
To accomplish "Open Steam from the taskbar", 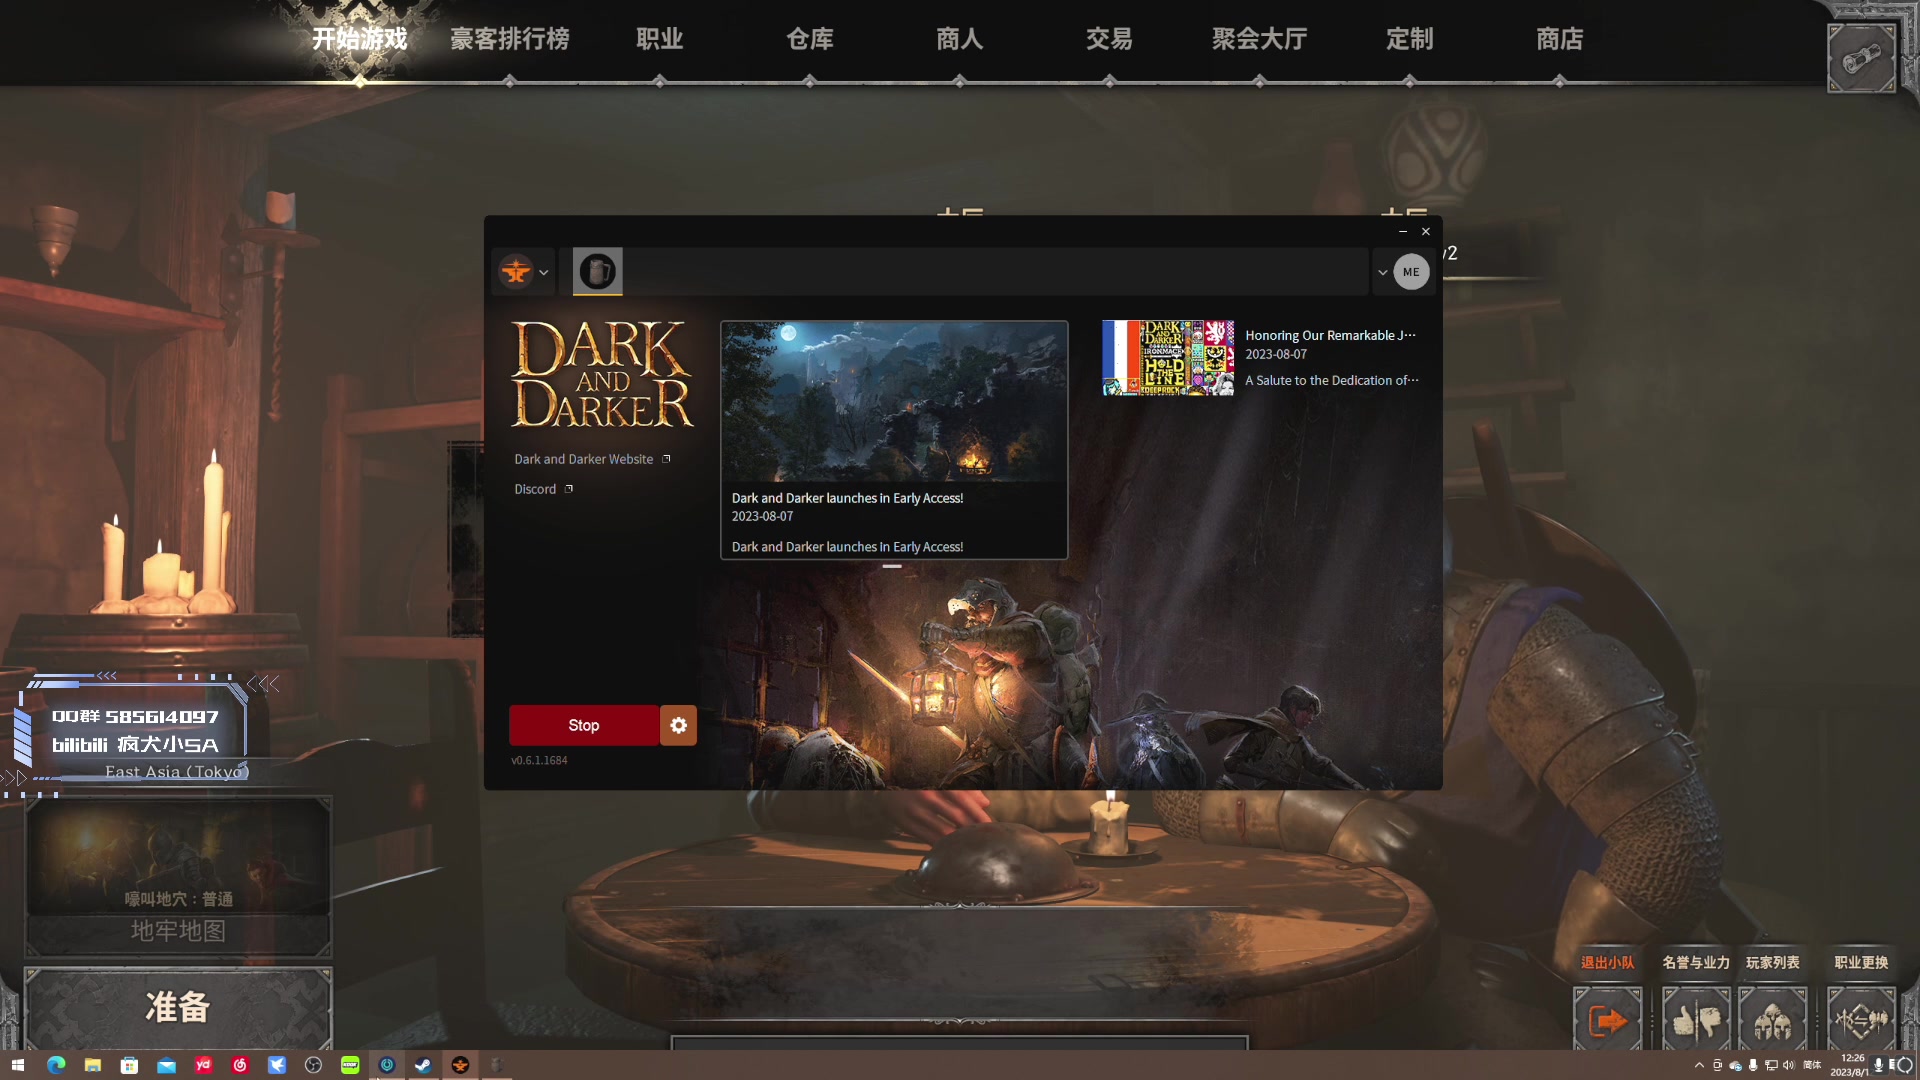I will pyautogui.click(x=423, y=1065).
